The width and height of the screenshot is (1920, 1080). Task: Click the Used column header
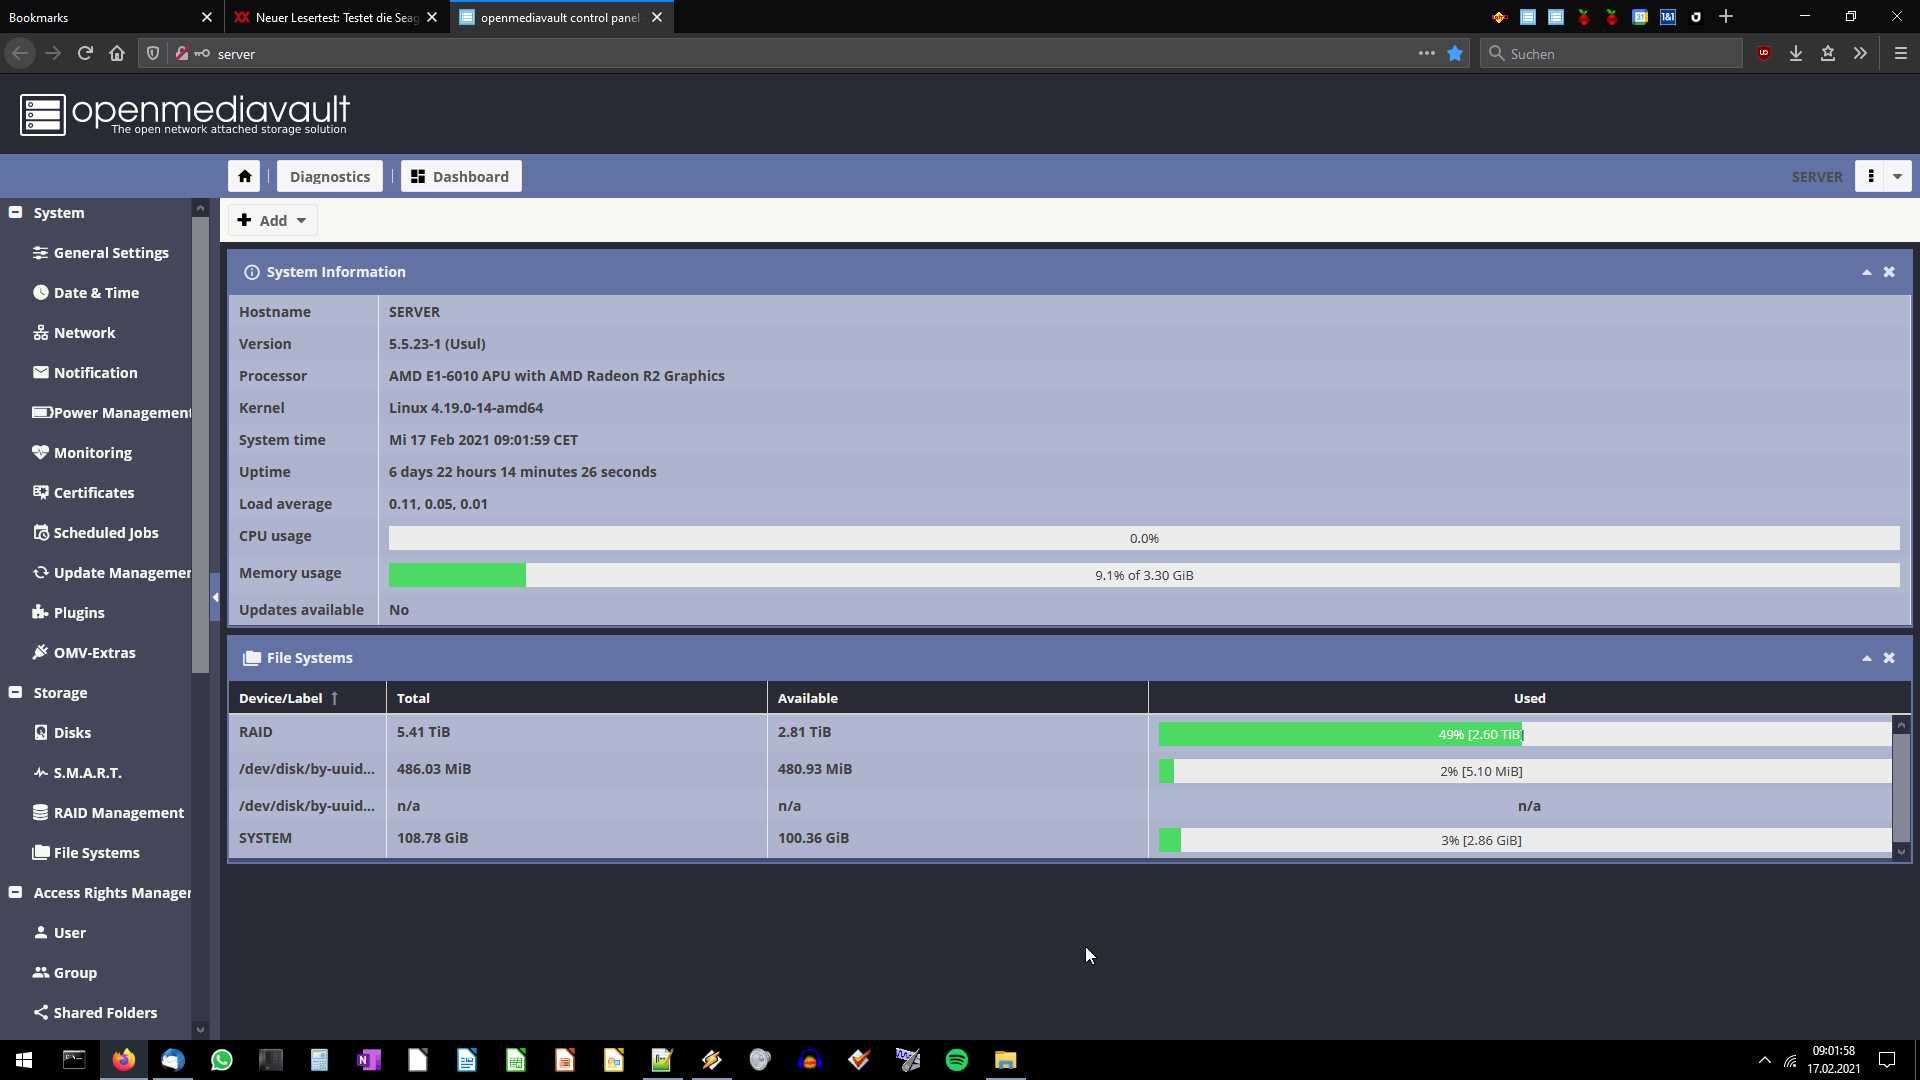point(1529,698)
